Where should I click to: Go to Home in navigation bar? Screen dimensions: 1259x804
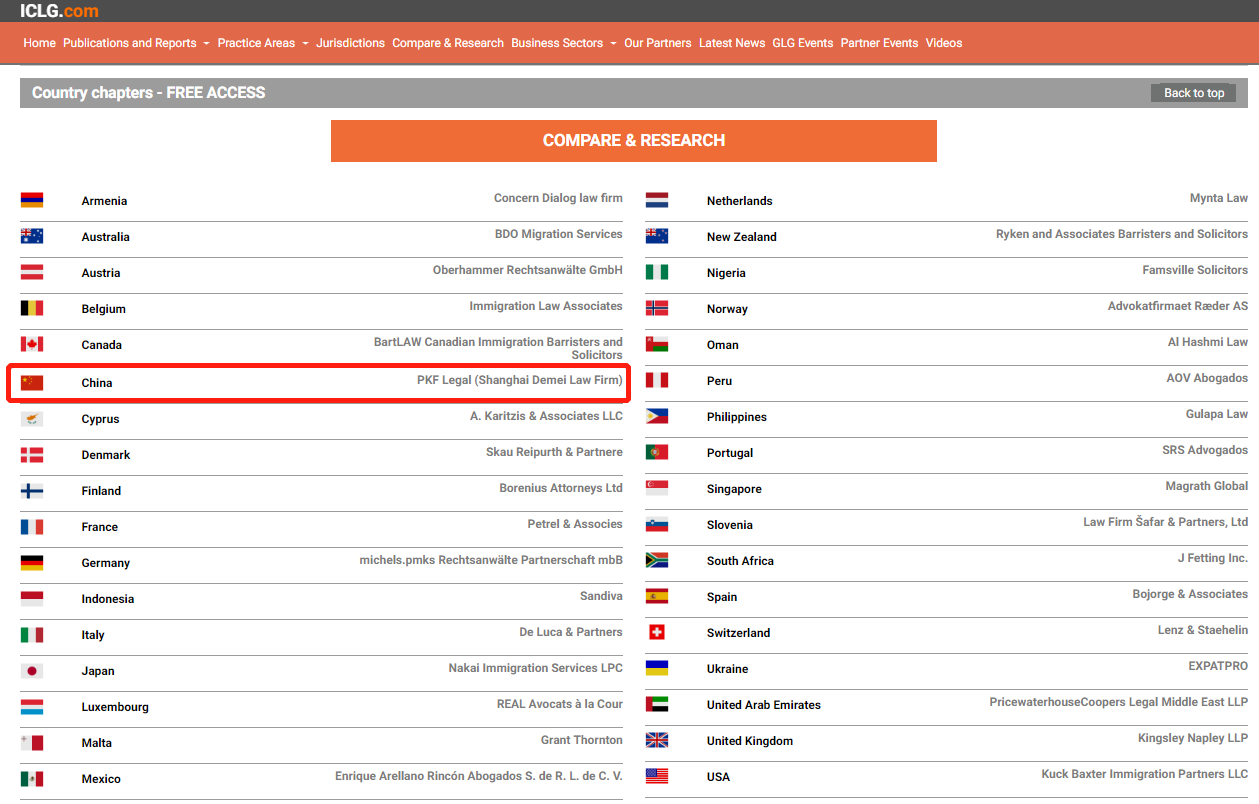pos(39,43)
